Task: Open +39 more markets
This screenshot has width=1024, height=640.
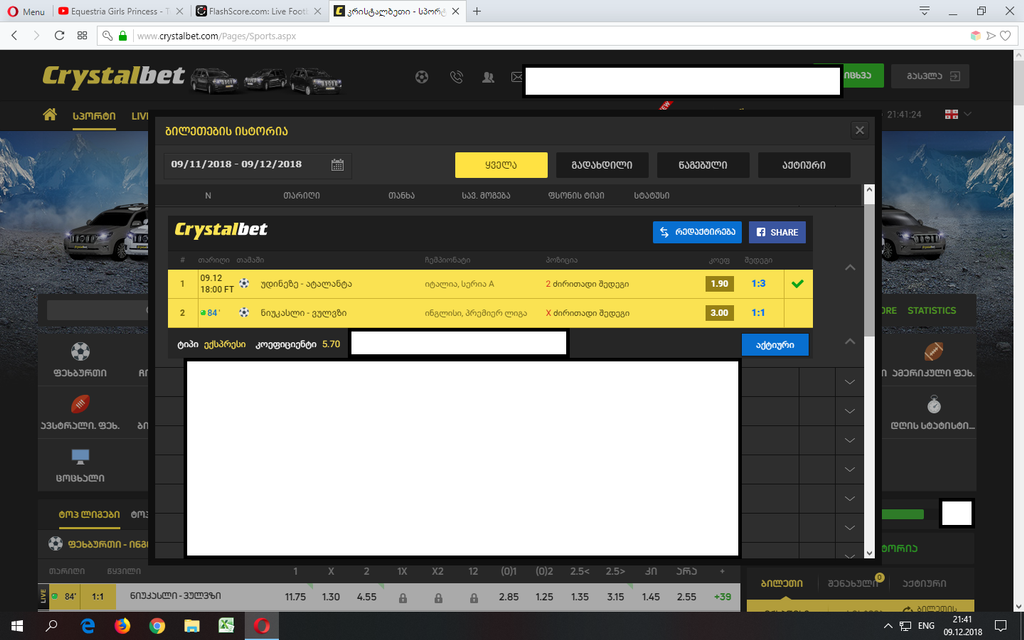Action: pos(722,597)
